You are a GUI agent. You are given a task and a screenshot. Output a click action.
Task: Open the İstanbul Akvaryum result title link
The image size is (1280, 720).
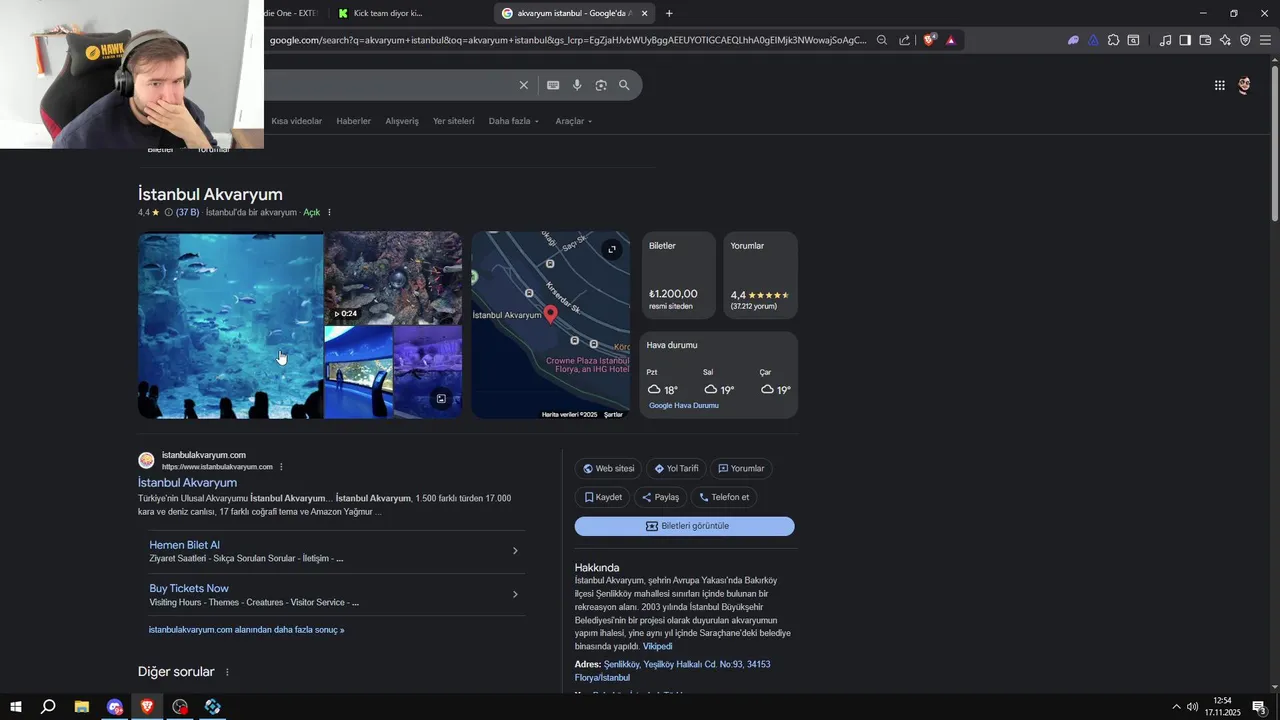click(x=187, y=483)
